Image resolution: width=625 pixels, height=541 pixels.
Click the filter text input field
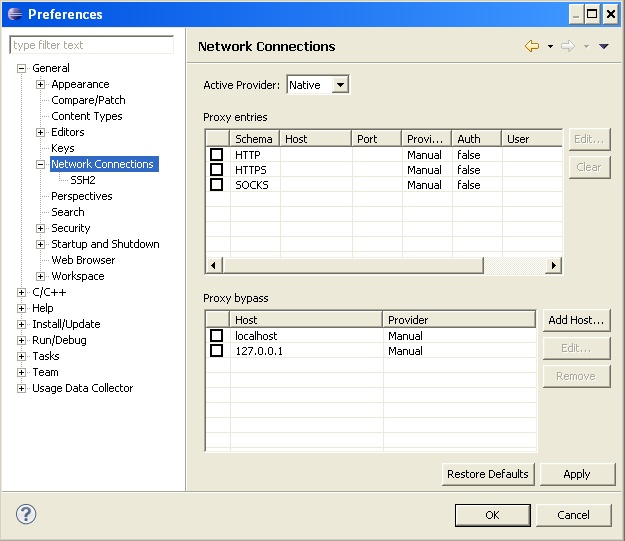92,45
